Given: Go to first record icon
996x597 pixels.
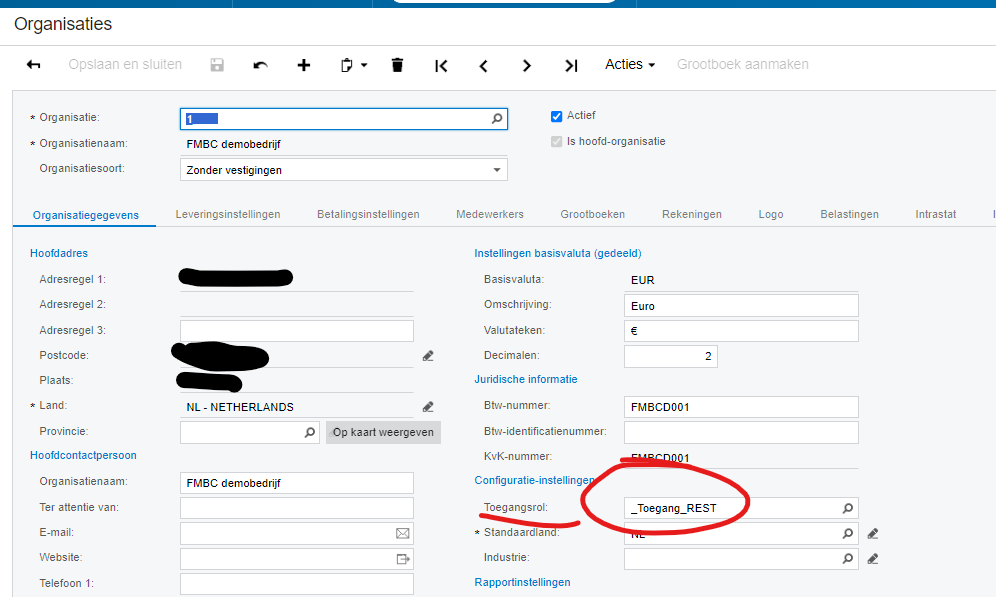Looking at the screenshot, I should coord(441,65).
